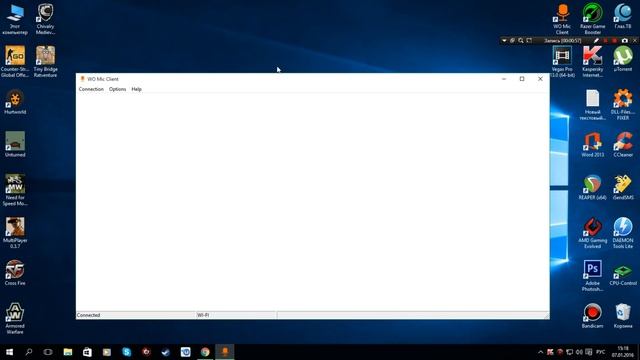Image resolution: width=640 pixels, height=360 pixels.
Task: Select the µTorrent desktop shortcut
Action: click(x=623, y=59)
